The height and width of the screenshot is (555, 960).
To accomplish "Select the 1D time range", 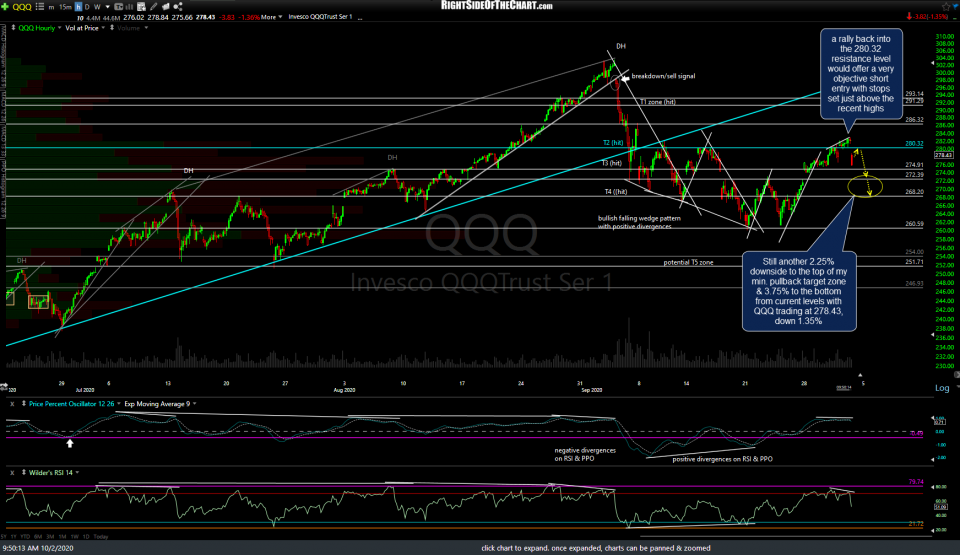I will coord(86,537).
